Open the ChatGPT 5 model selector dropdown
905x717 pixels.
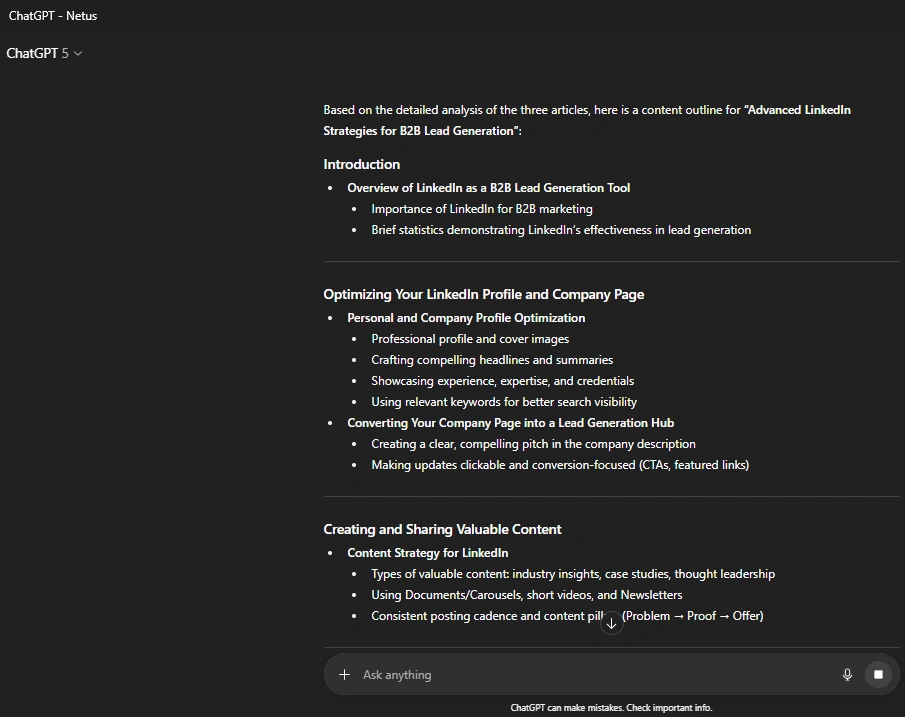(44, 53)
